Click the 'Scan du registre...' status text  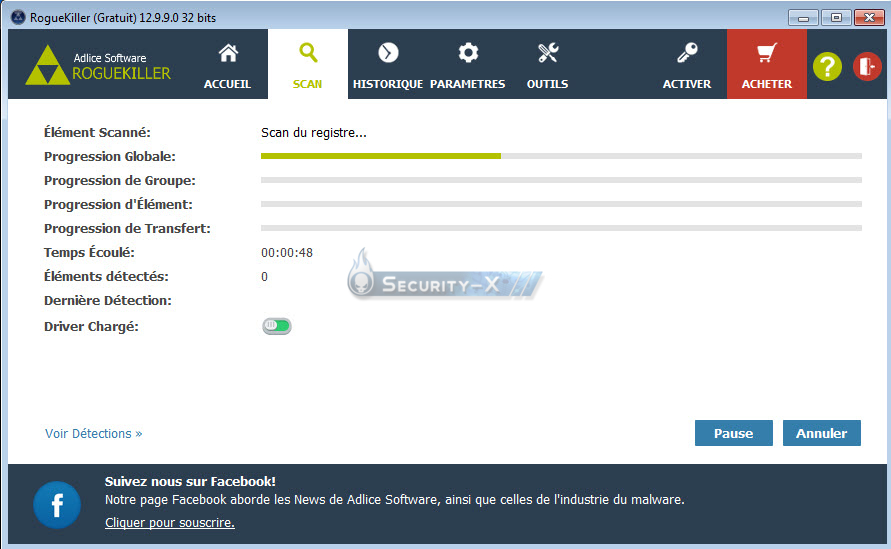(x=314, y=133)
